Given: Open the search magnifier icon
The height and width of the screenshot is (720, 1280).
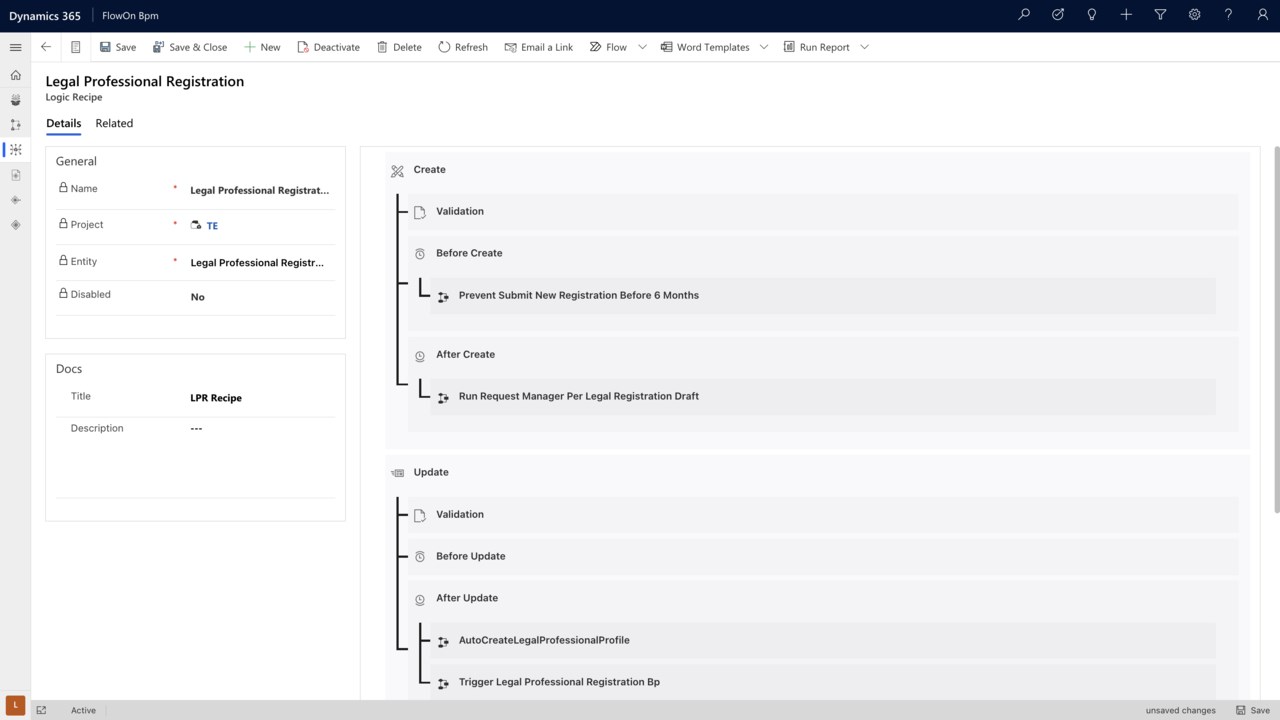Looking at the screenshot, I should [1024, 15].
